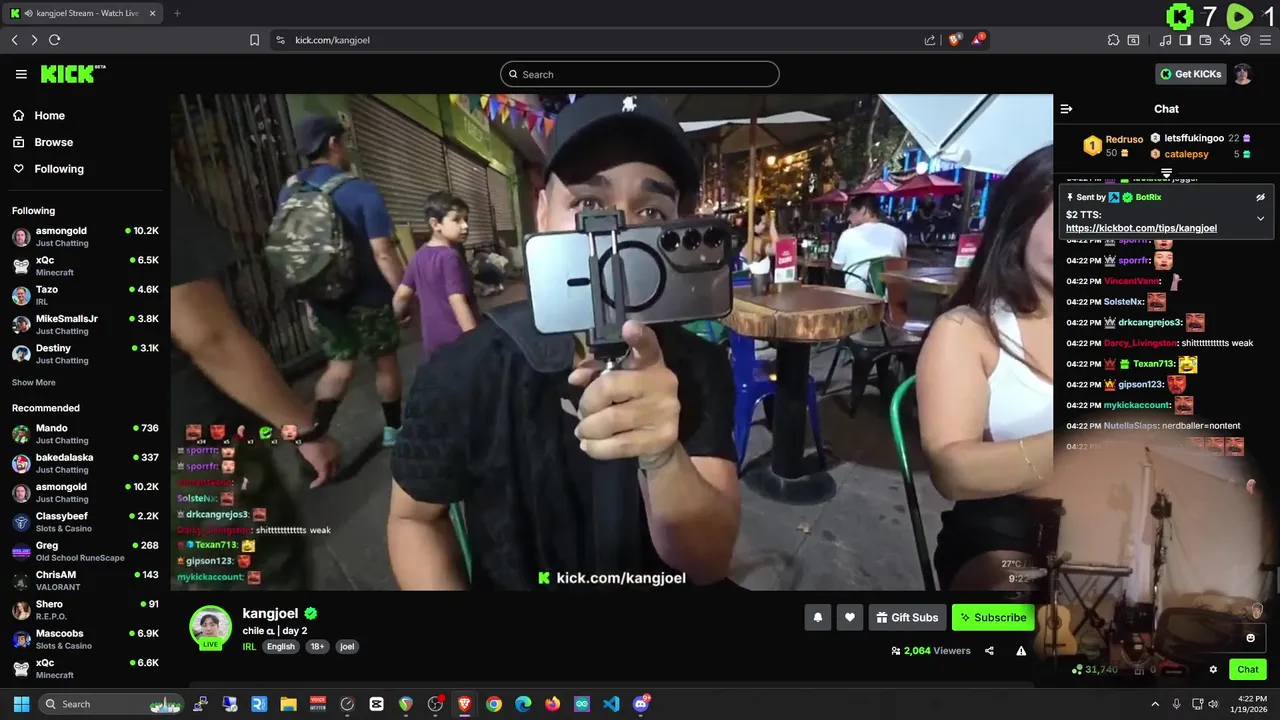The image size is (1280, 720).
Task: Open MikeSmallsJr channel
Action: [x=85, y=324]
